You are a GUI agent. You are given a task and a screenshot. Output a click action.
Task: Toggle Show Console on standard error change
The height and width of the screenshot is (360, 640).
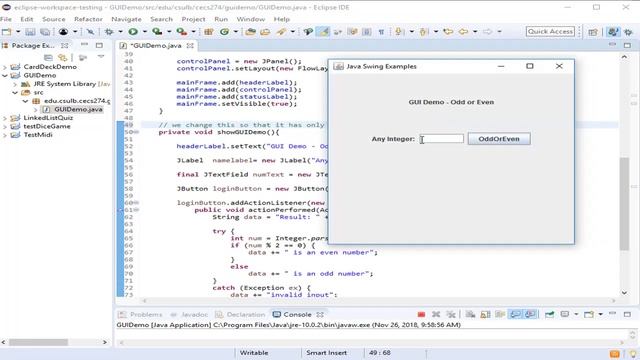[x=530, y=314]
